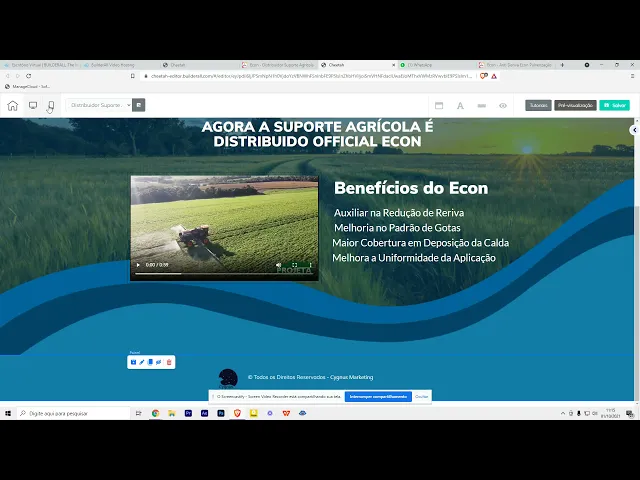Open the browser main menu icon
Screen dimensions: 640x480
[x=632, y=76]
